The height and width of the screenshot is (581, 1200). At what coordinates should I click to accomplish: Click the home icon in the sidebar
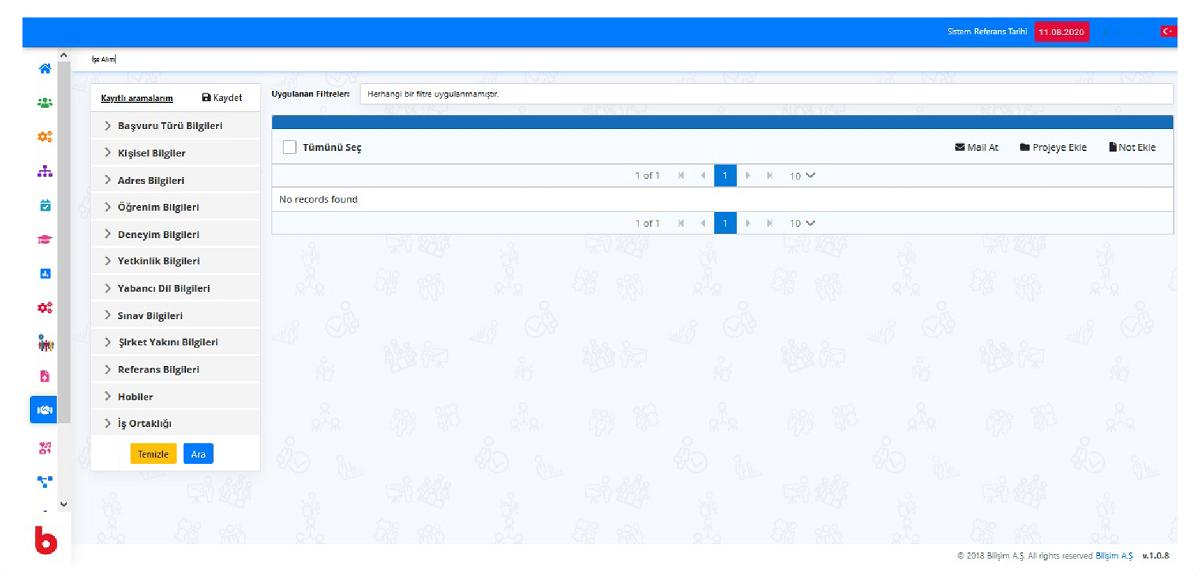pyautogui.click(x=44, y=69)
